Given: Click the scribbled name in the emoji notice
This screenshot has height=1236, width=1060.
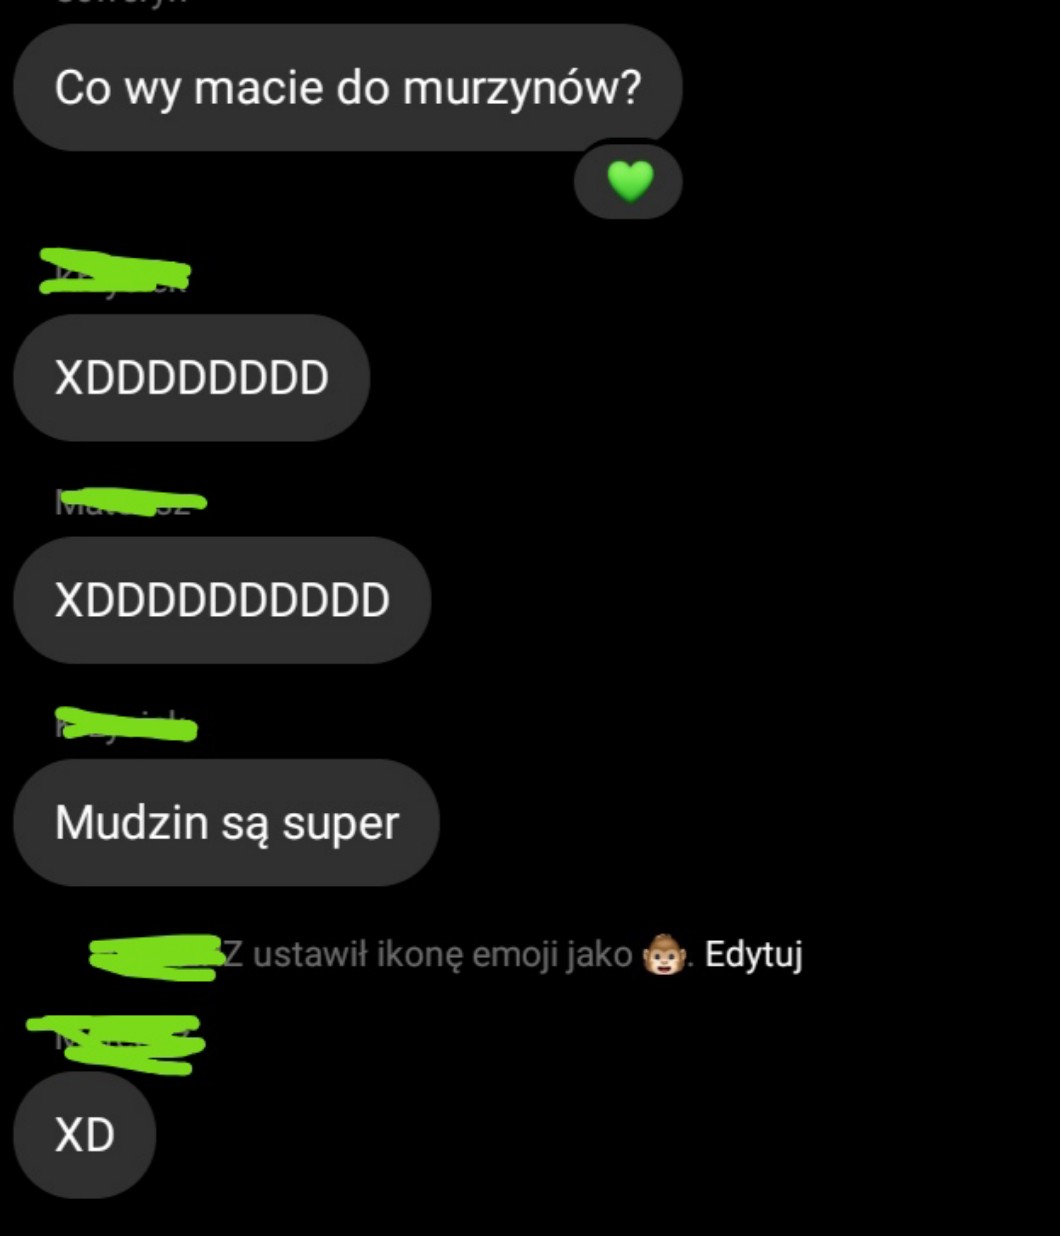Looking at the screenshot, I should tap(155, 957).
